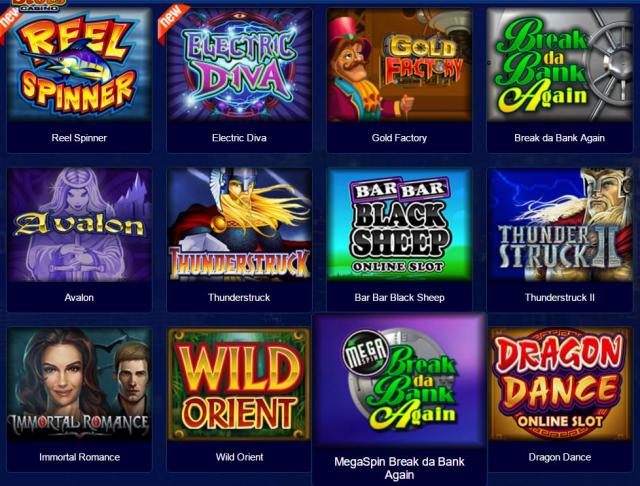The image size is (640, 486).
Task: Play the Thunderstruck game image
Action: 239,225
